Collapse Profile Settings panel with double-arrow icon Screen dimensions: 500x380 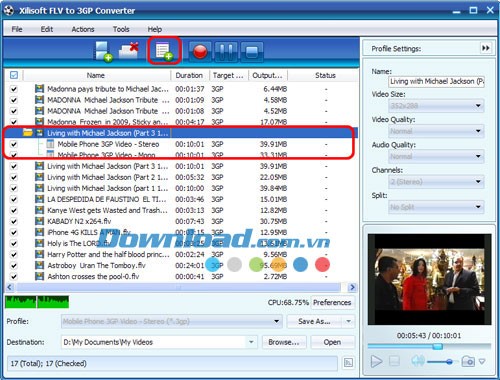click(x=486, y=48)
